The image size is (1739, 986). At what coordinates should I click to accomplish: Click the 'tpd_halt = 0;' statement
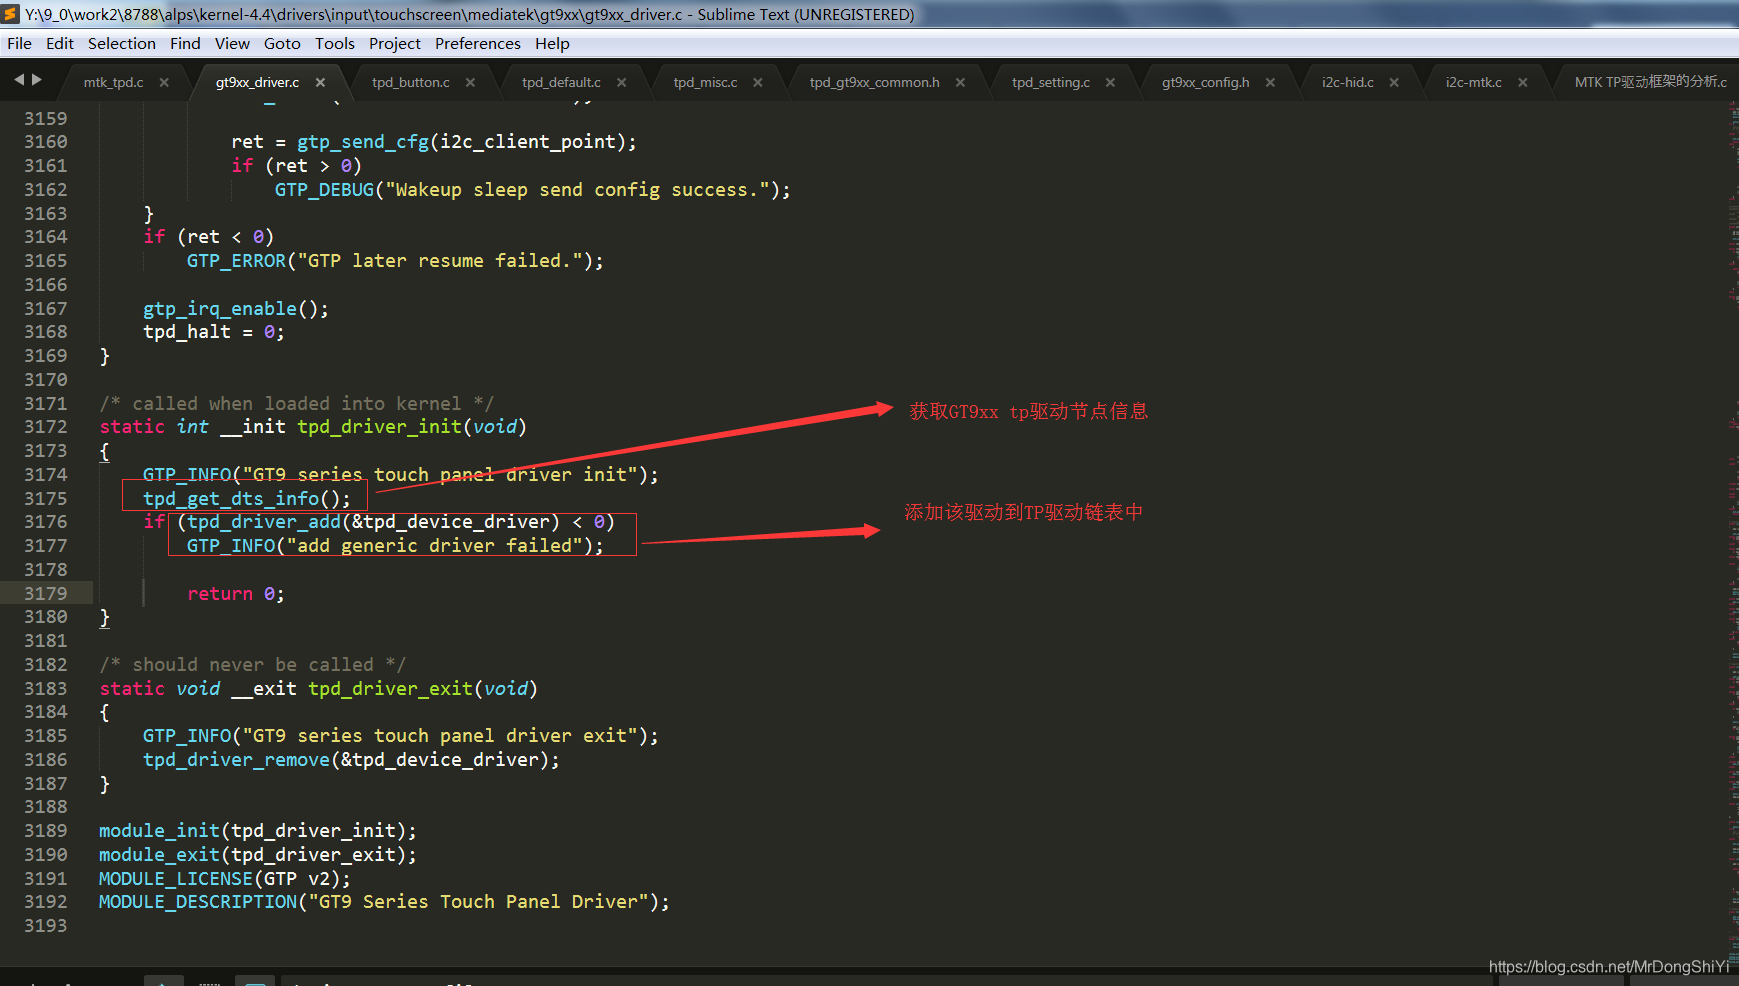214,331
